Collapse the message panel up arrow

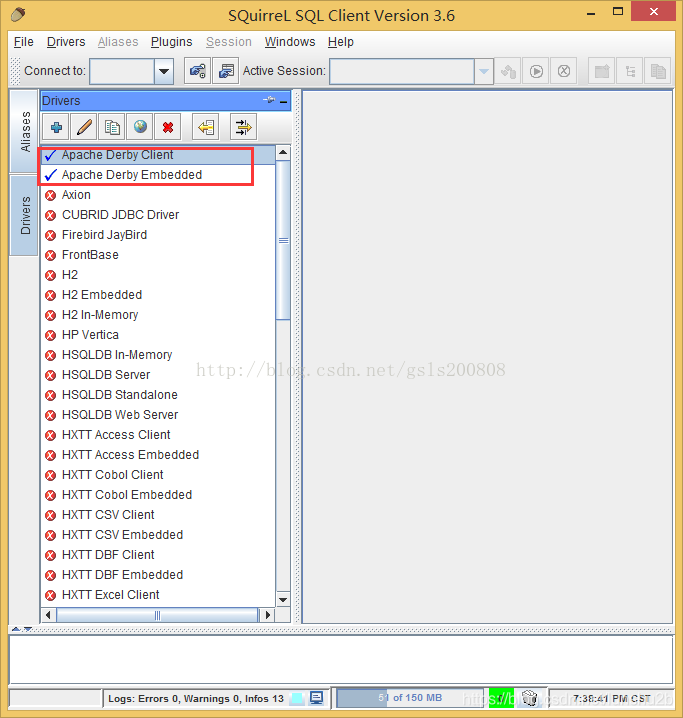pos(16,629)
